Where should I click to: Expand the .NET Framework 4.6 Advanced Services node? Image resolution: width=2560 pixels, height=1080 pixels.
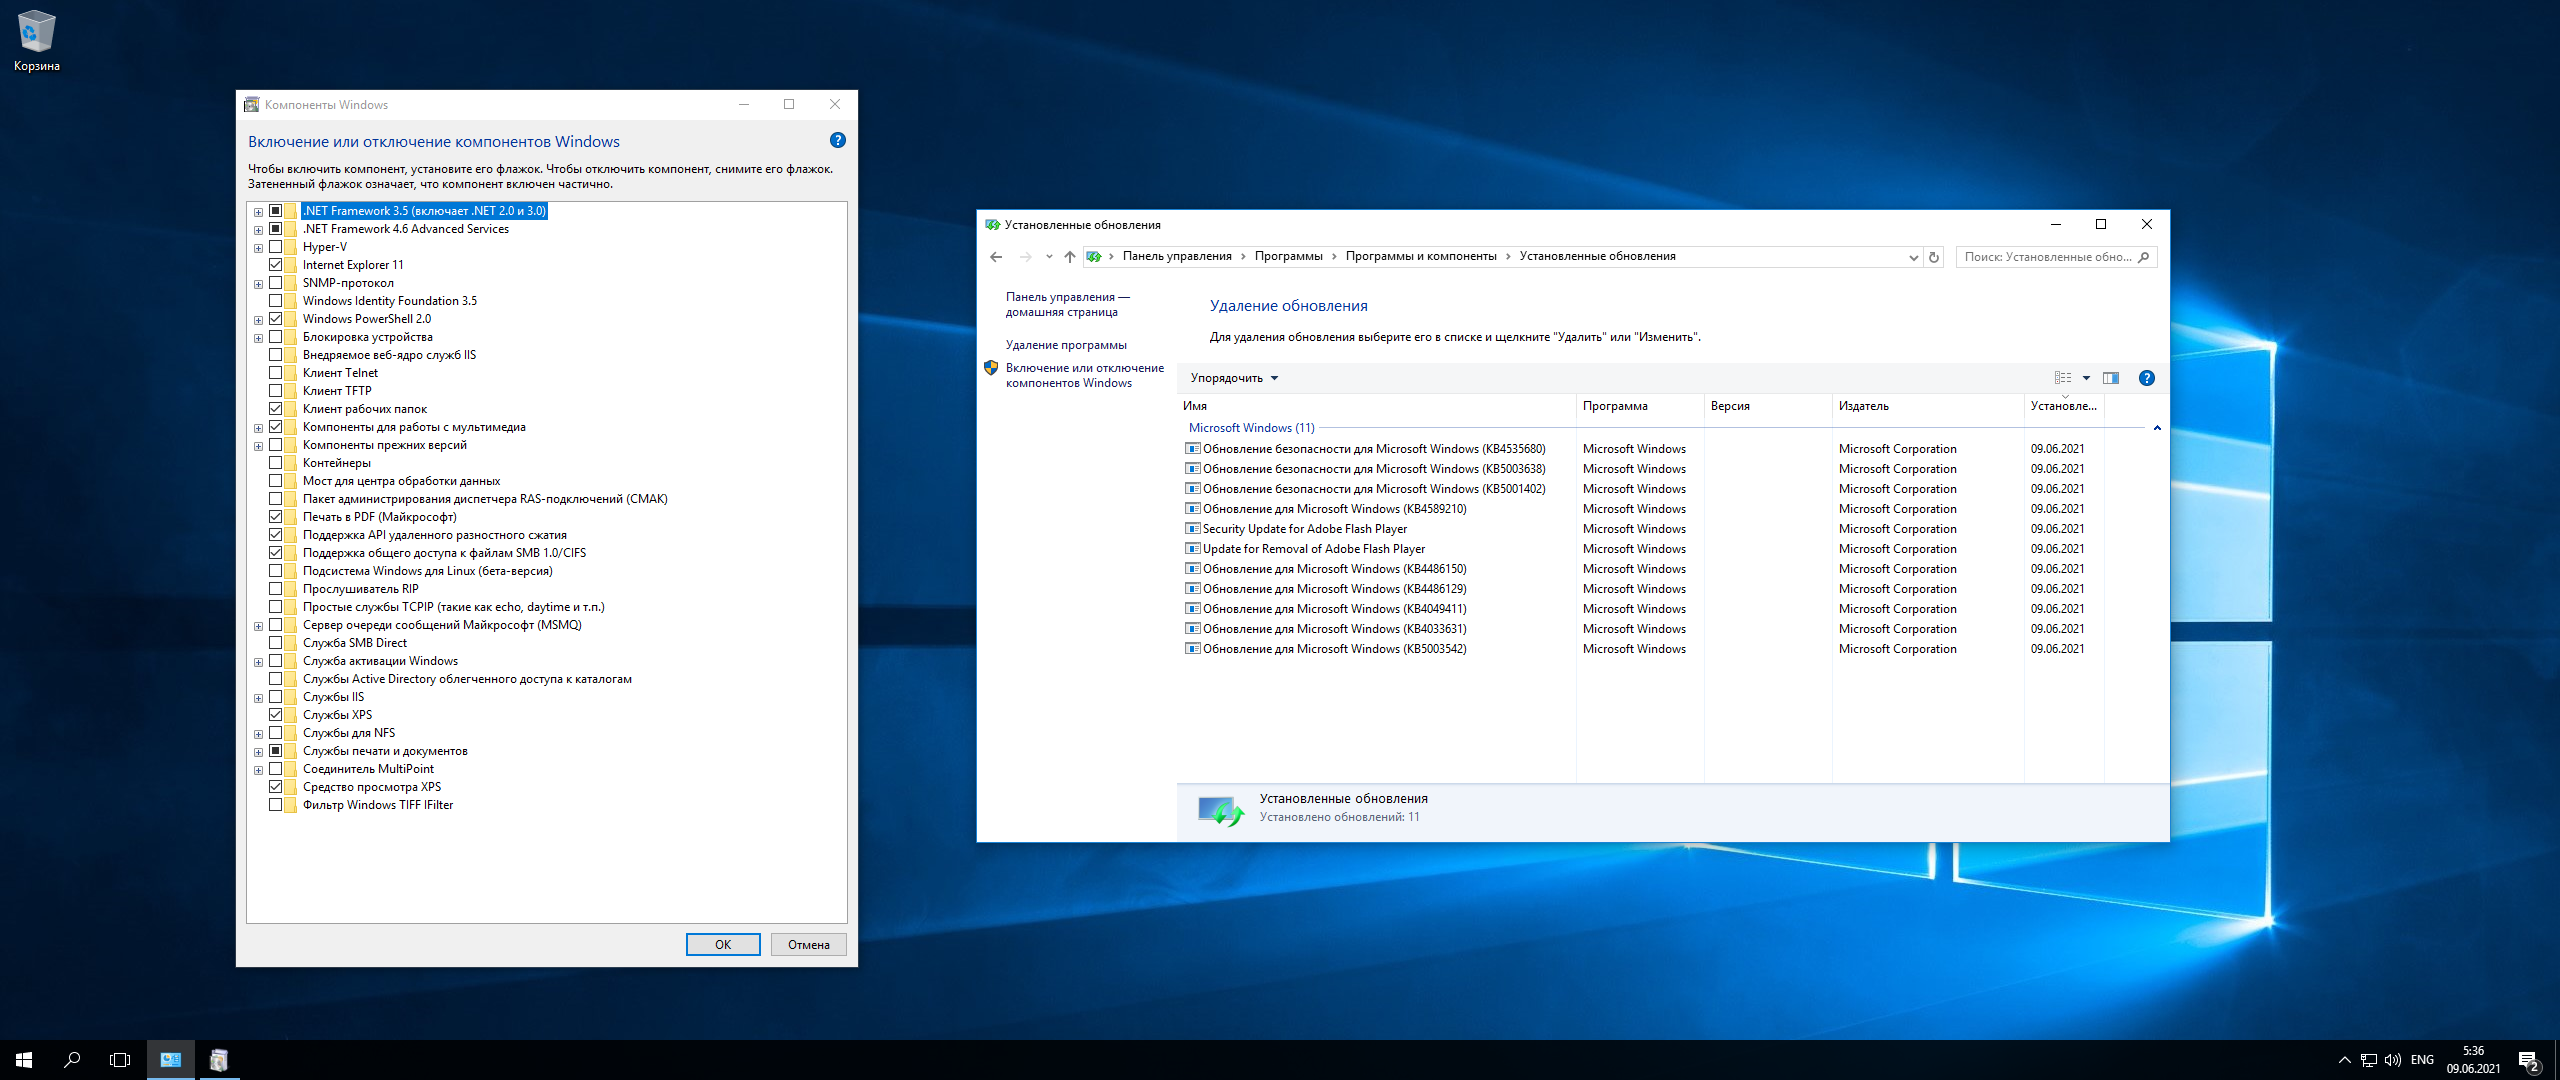pyautogui.click(x=258, y=230)
